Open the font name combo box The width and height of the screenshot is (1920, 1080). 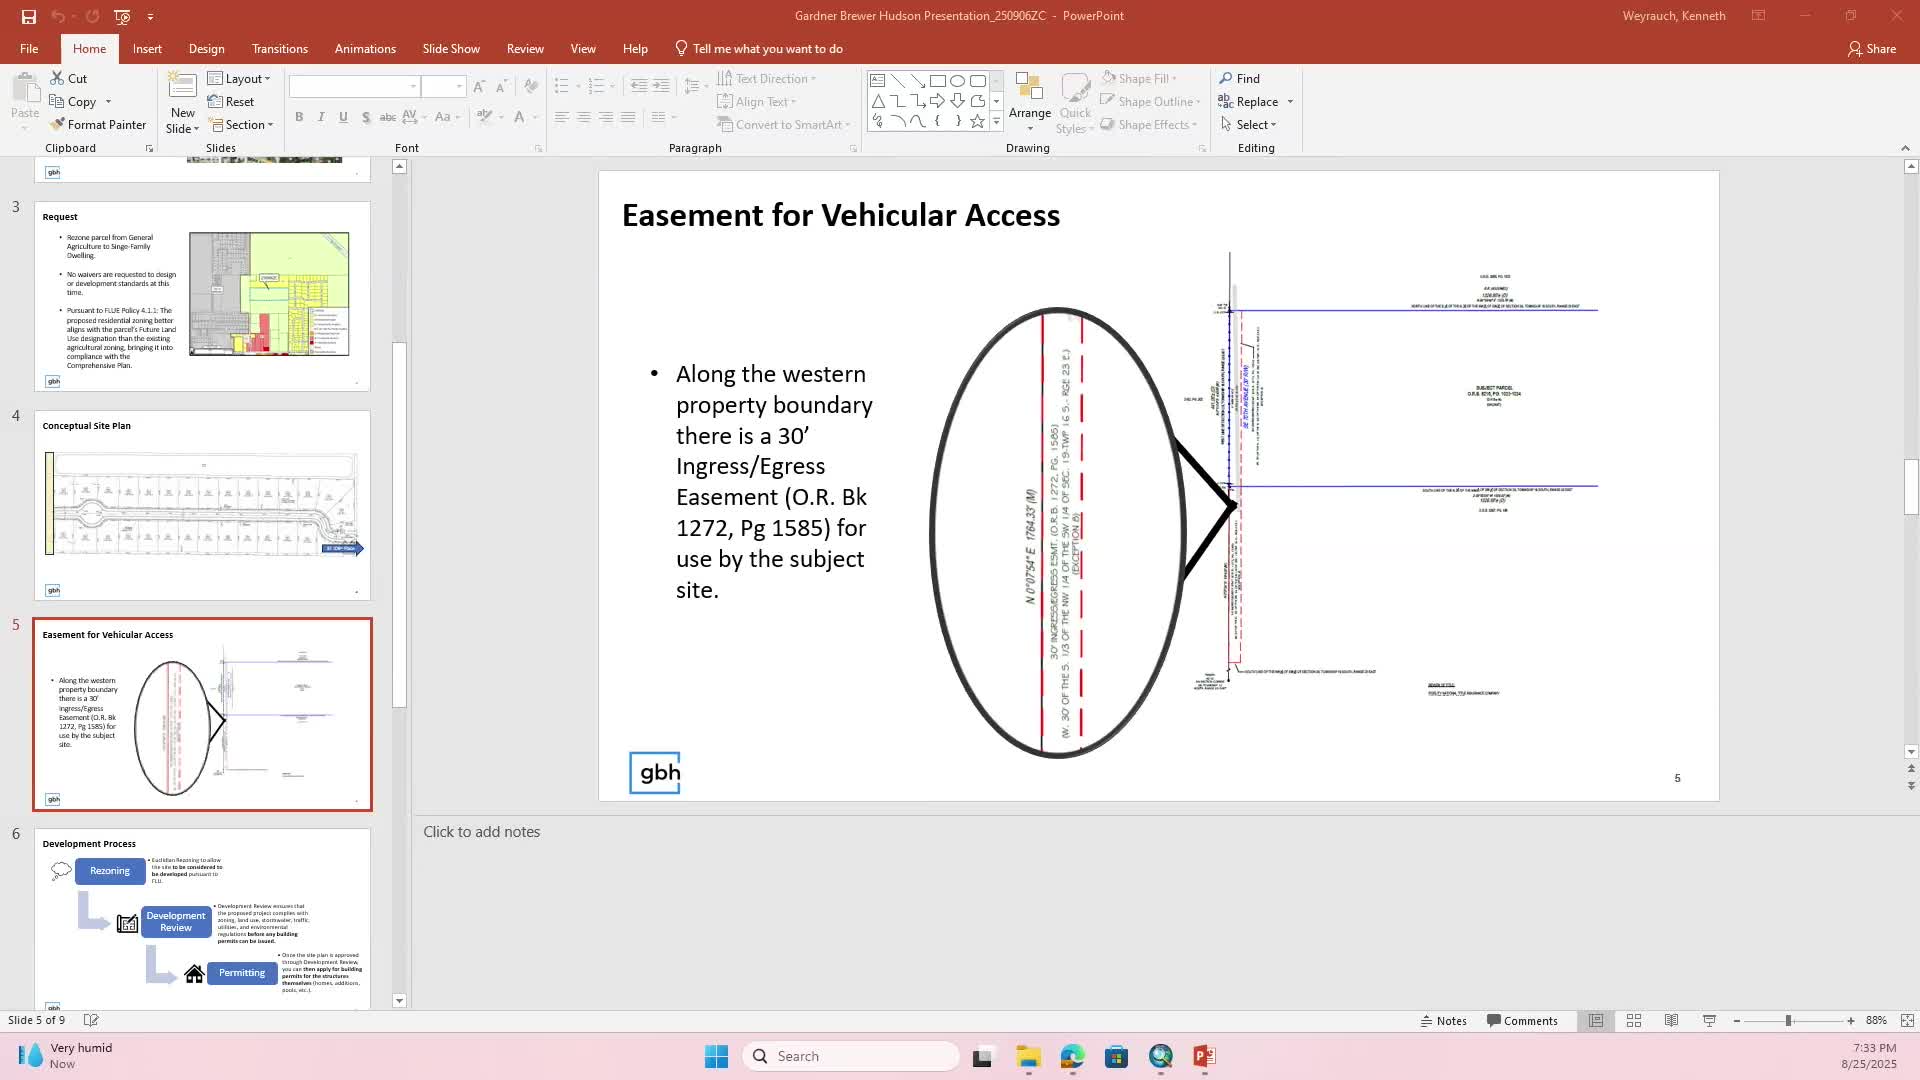[354, 87]
